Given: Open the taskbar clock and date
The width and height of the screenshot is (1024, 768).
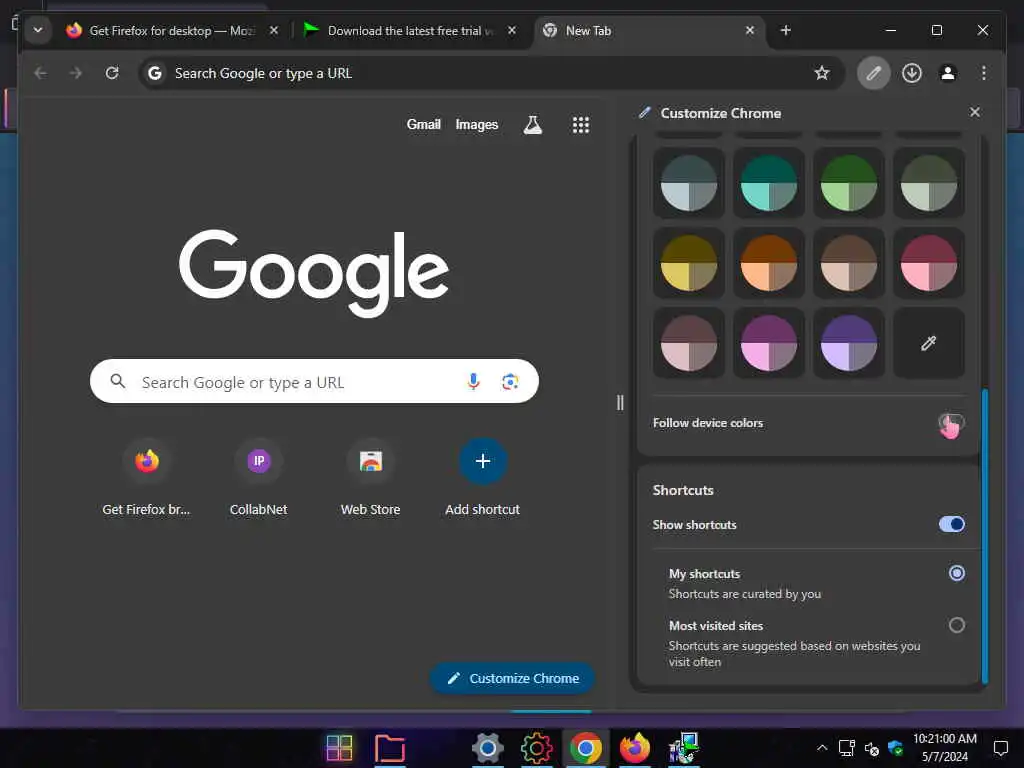Looking at the screenshot, I should [945, 748].
